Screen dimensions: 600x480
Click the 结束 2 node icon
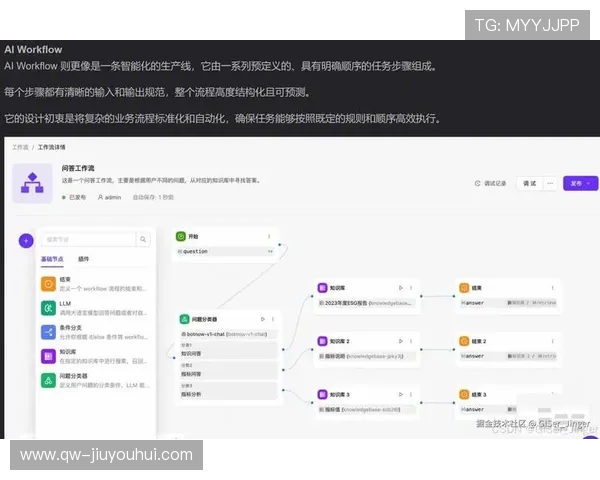tap(464, 341)
